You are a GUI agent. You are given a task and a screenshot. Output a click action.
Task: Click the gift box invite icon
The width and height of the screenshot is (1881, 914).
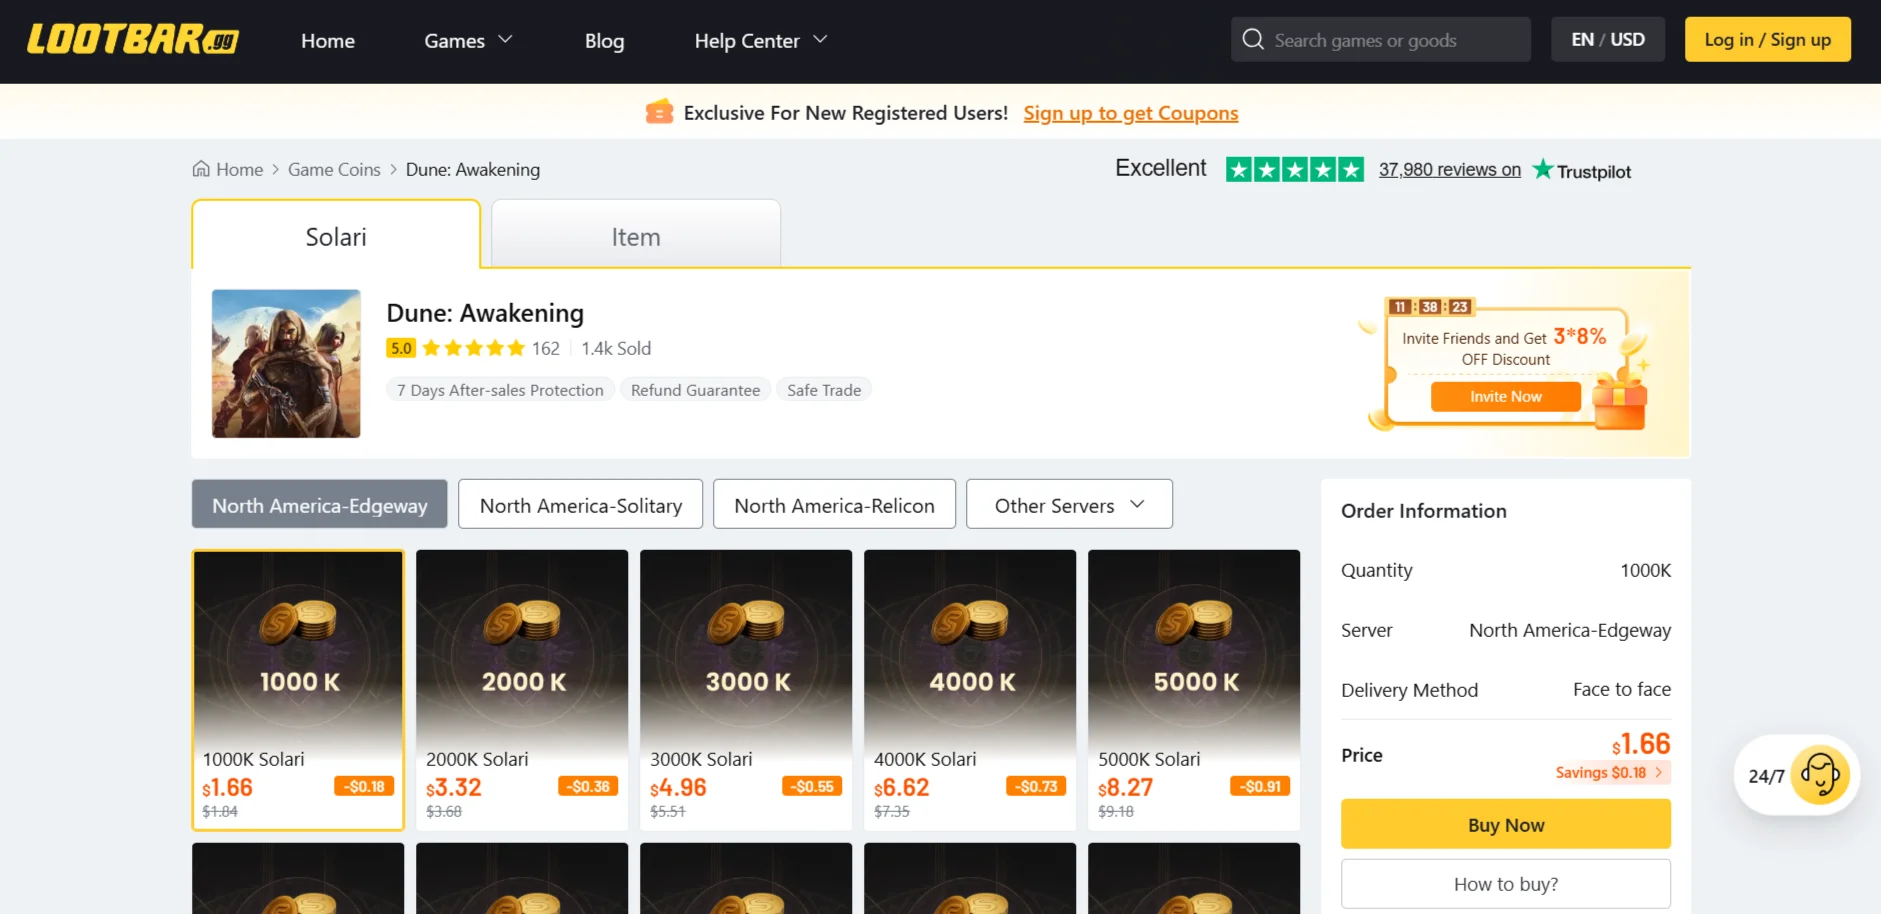point(1618,400)
